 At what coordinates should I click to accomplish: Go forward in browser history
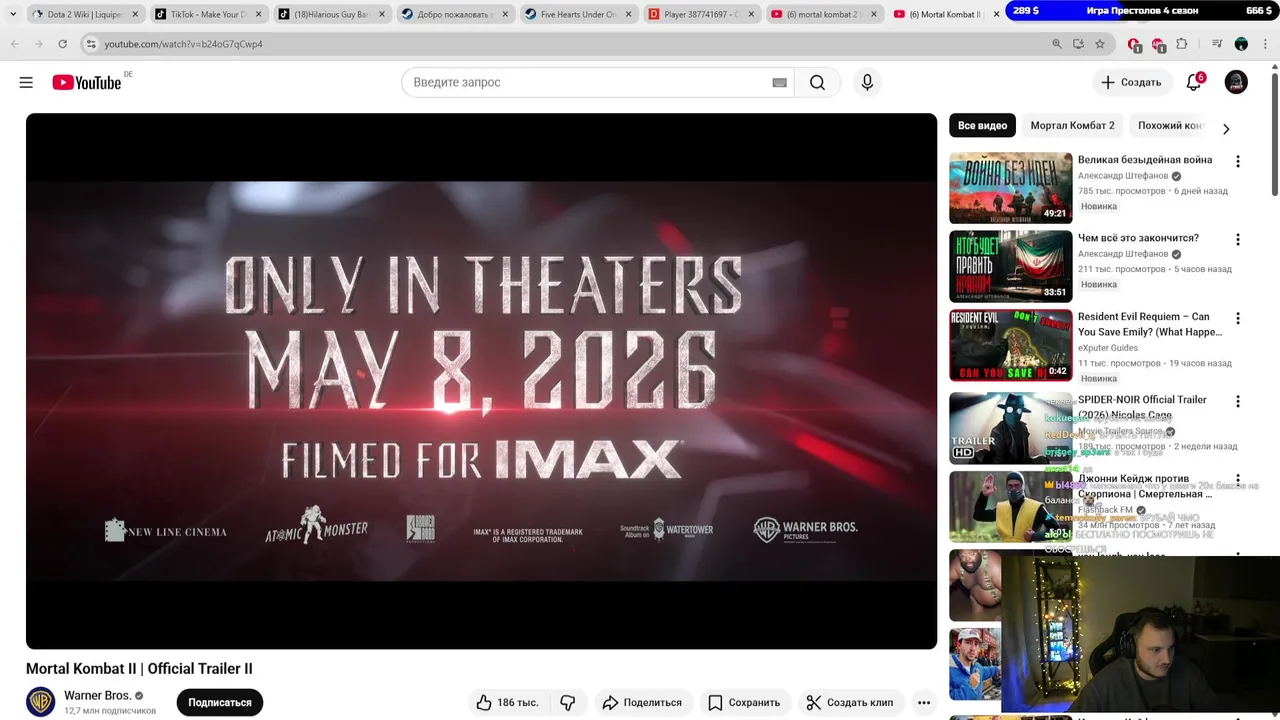tap(38, 44)
